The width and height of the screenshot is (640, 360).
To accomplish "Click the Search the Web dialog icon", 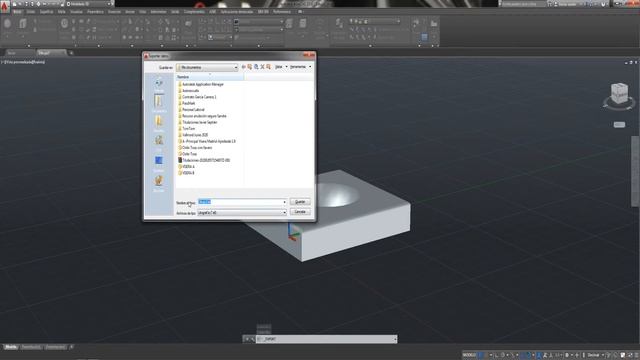I will [x=256, y=67].
